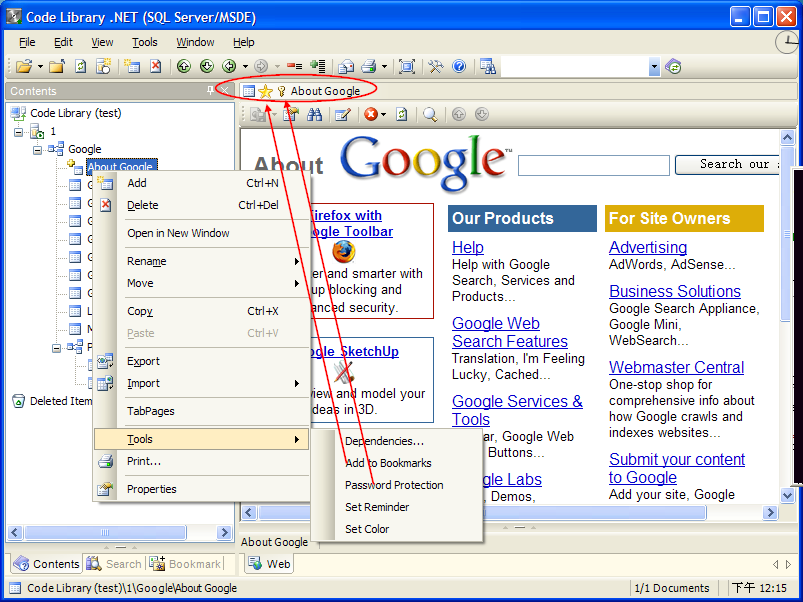Viewport: 803px width, 602px height.
Task: Select the Web tab below the document
Action: point(269,564)
